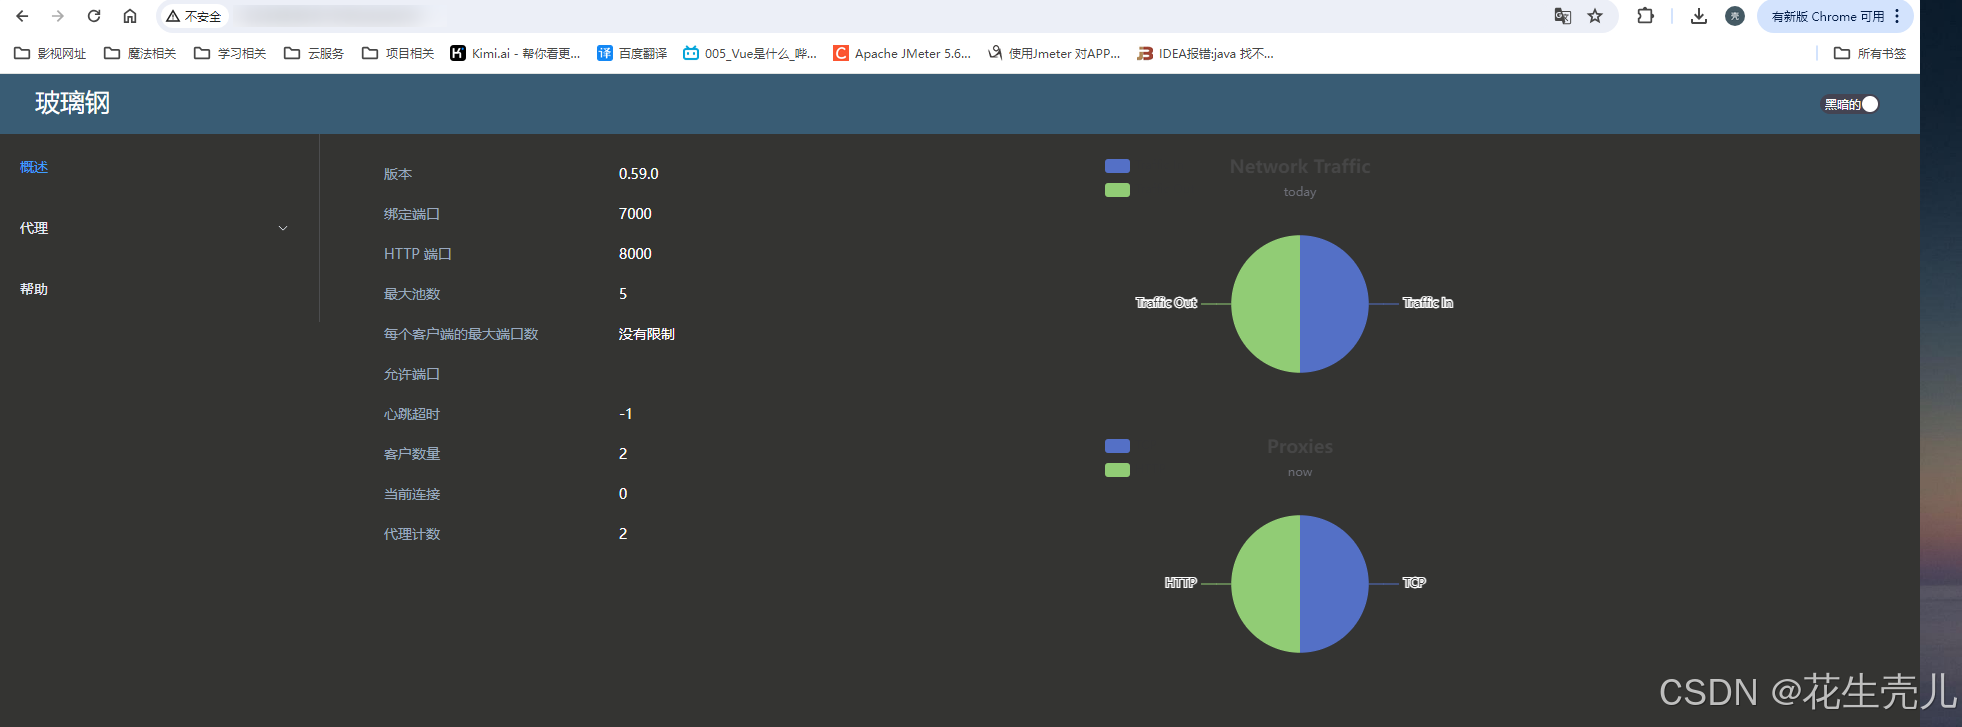The image size is (1962, 727).
Task: Click the browser home icon
Action: coord(130,16)
